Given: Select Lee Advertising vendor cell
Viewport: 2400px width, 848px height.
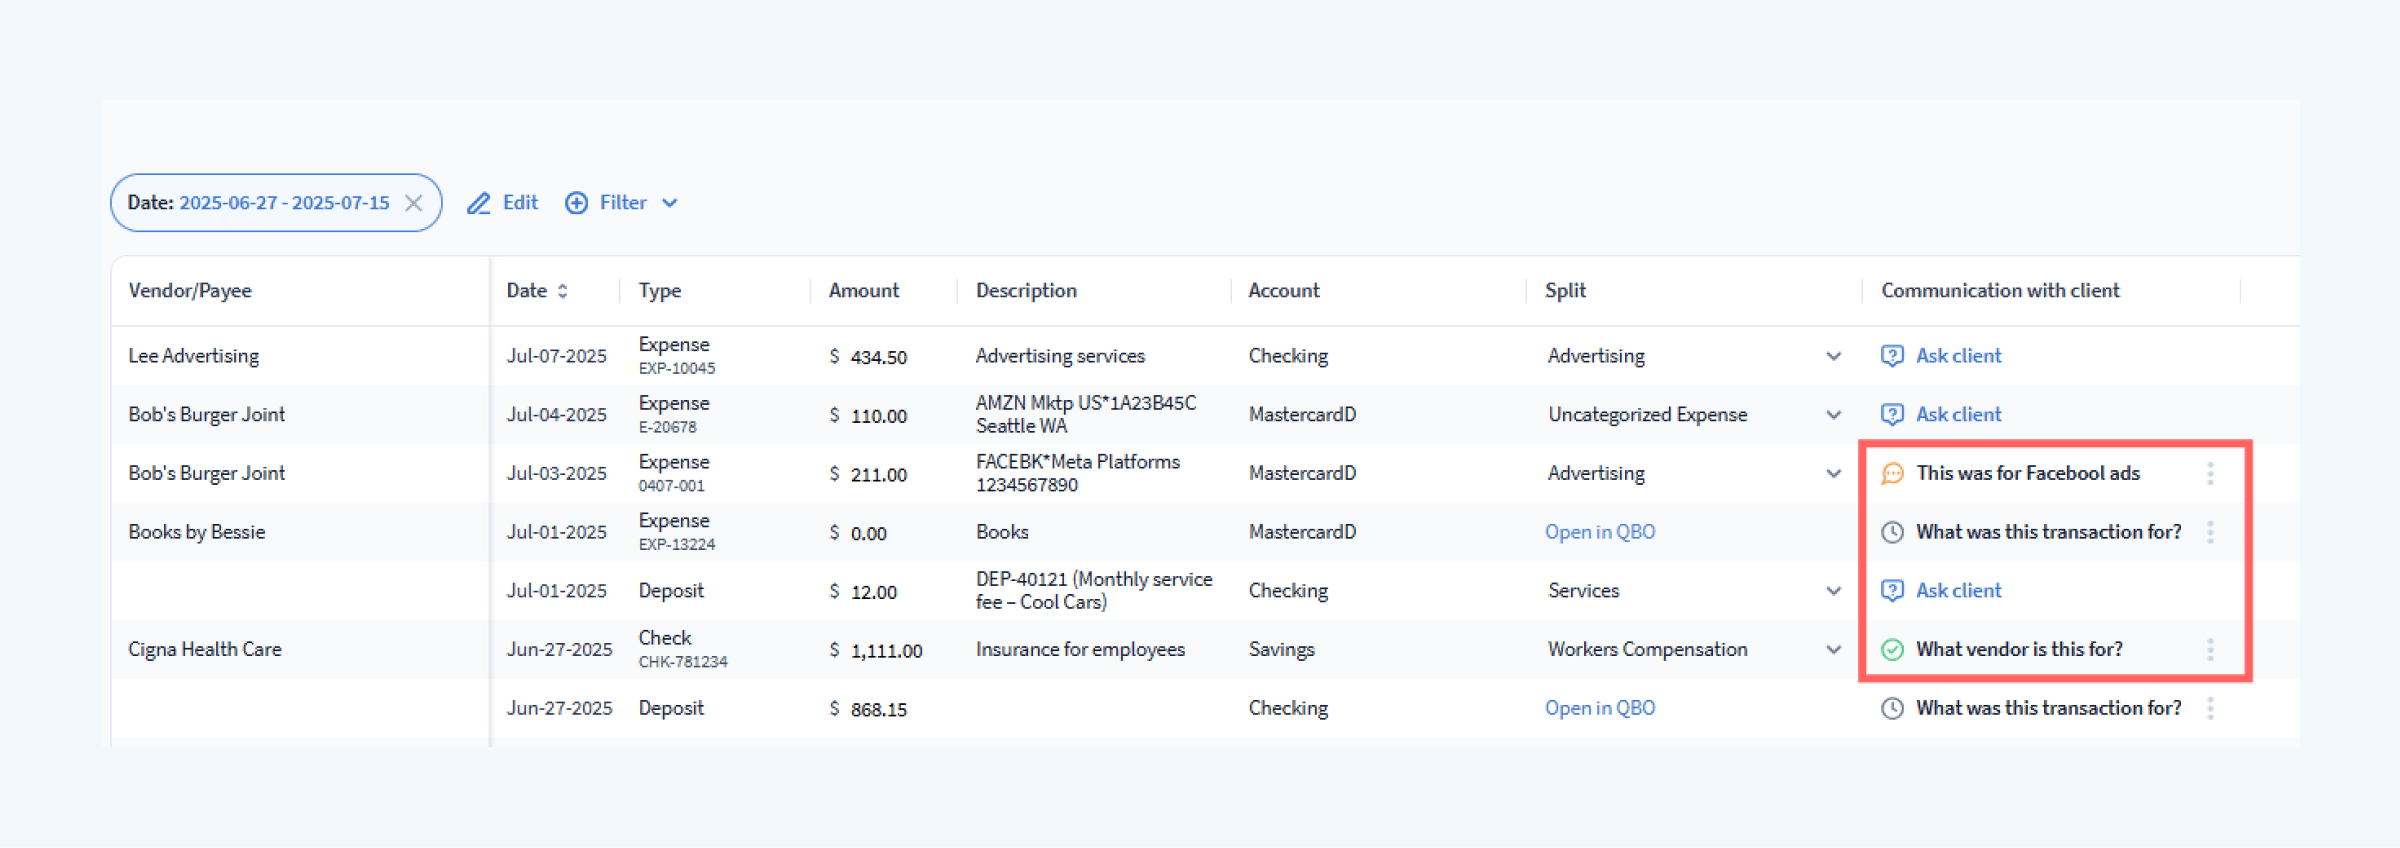Looking at the screenshot, I should 193,356.
